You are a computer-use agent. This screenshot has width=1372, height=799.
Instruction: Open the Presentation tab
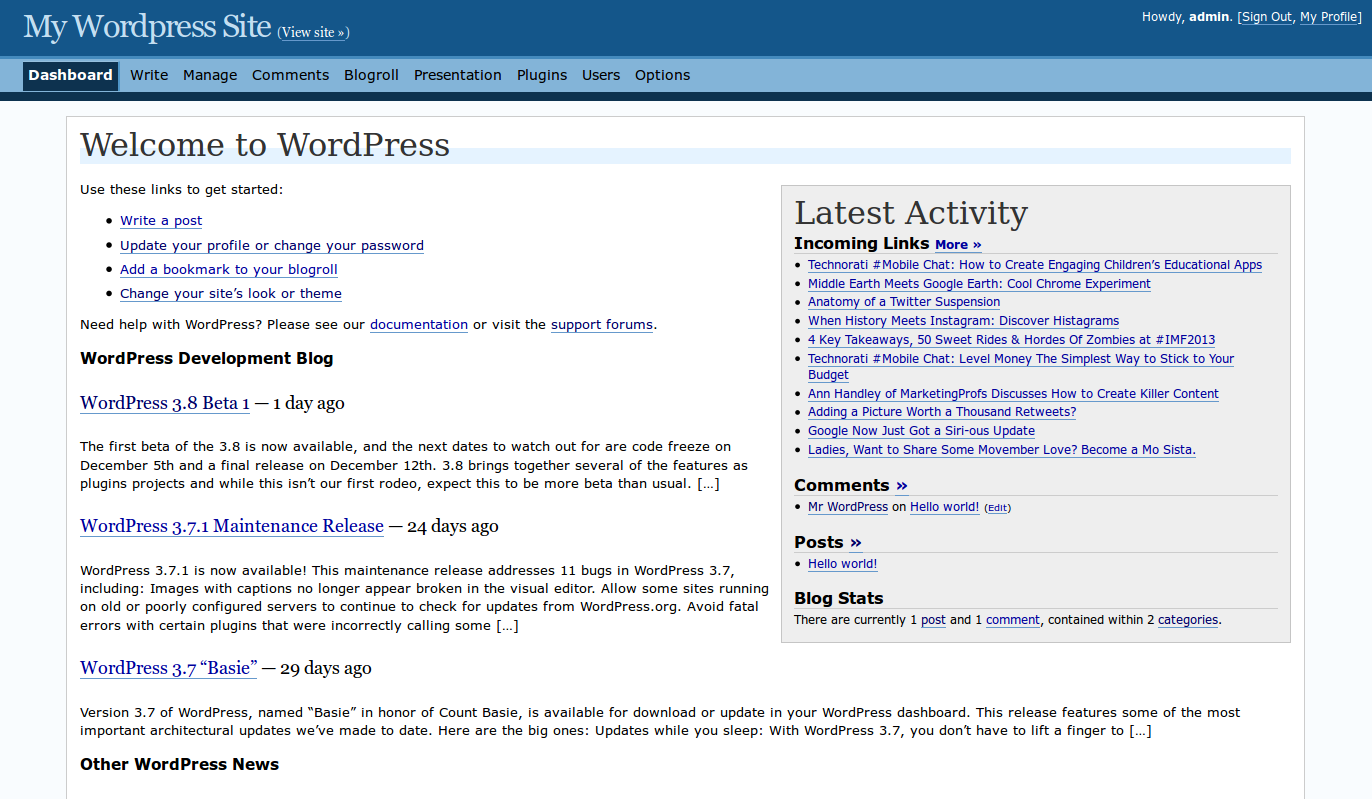[x=457, y=75]
